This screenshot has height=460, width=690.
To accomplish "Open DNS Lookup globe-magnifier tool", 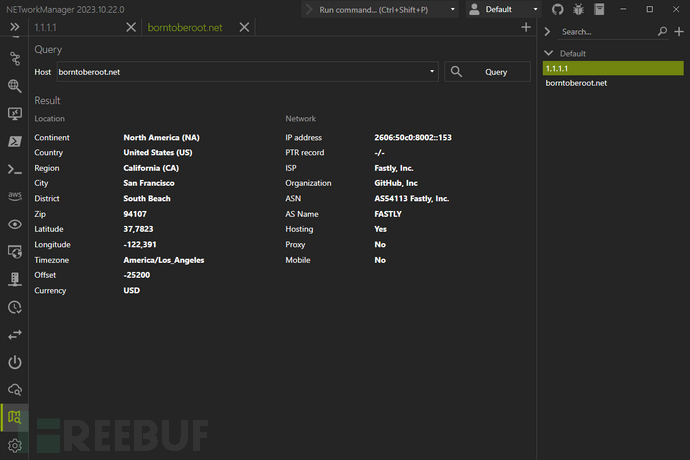I will pos(15,86).
